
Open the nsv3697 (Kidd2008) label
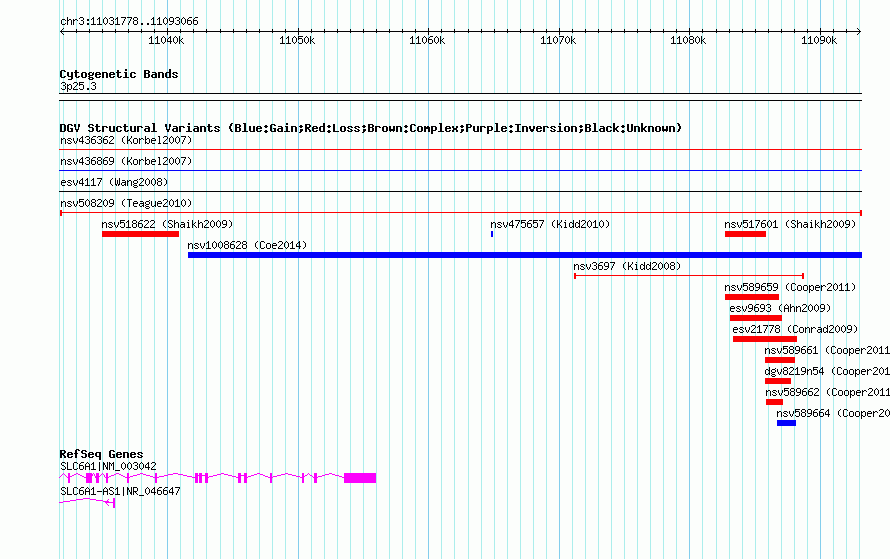click(x=627, y=266)
